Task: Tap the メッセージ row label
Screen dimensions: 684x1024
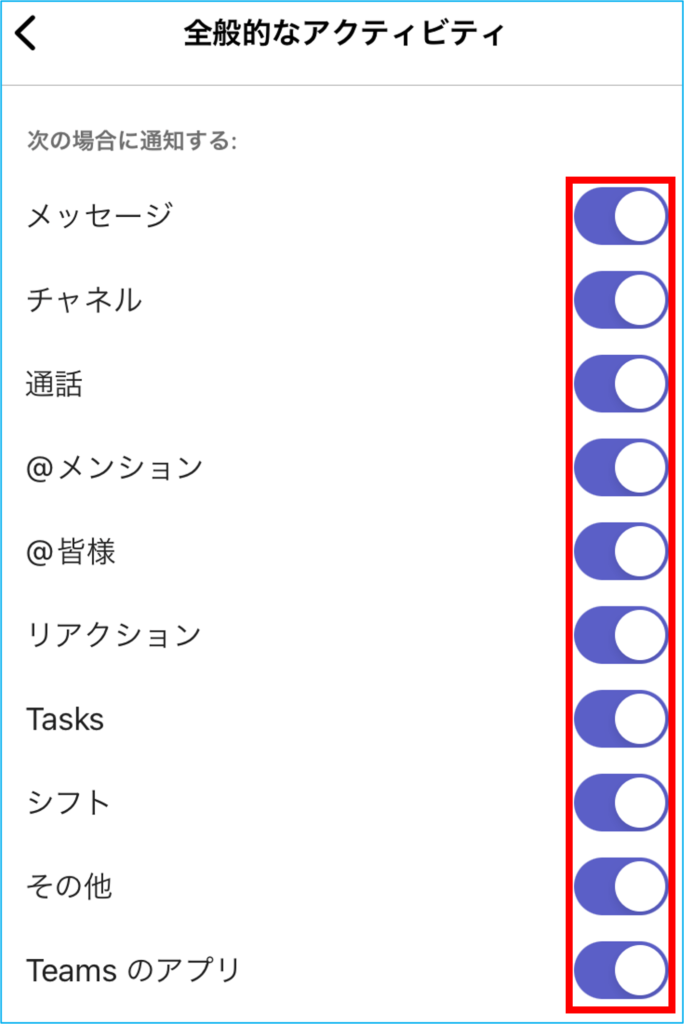Action: coord(99,216)
